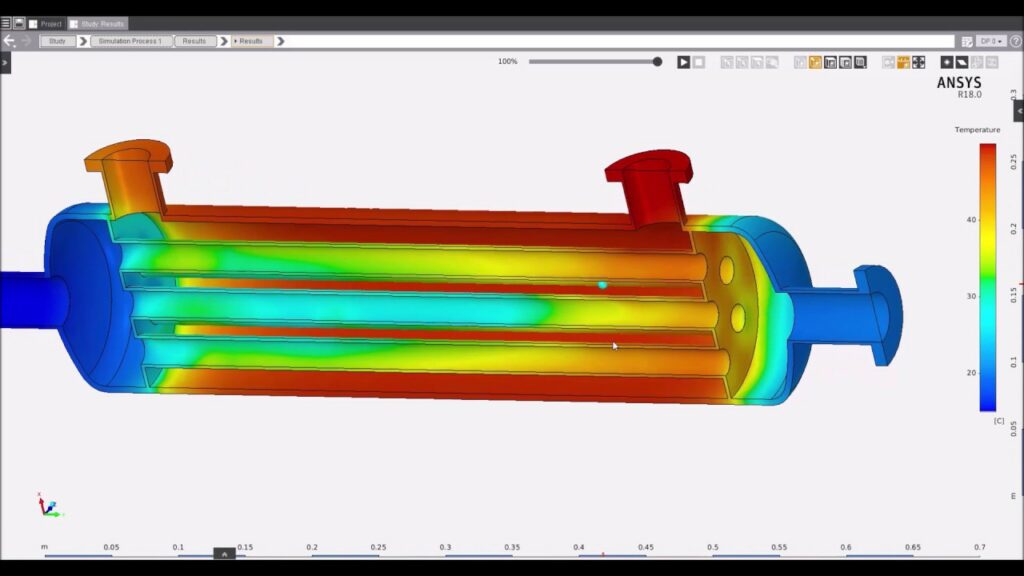Screen dimensions: 1024x576
Task: Click the animation progress slider handle
Action: (x=657, y=62)
